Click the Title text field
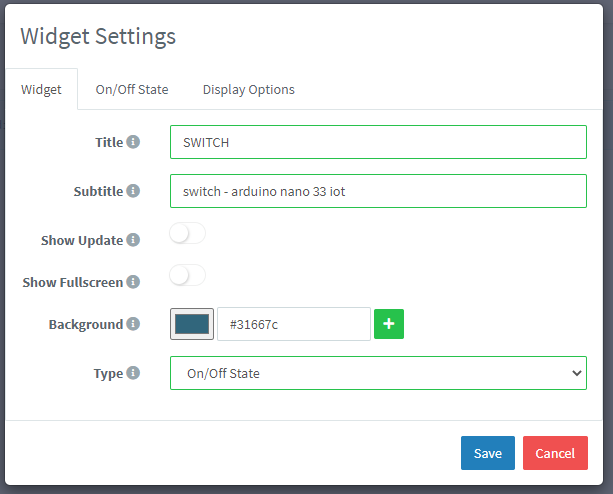613x494 pixels. pos(378,142)
